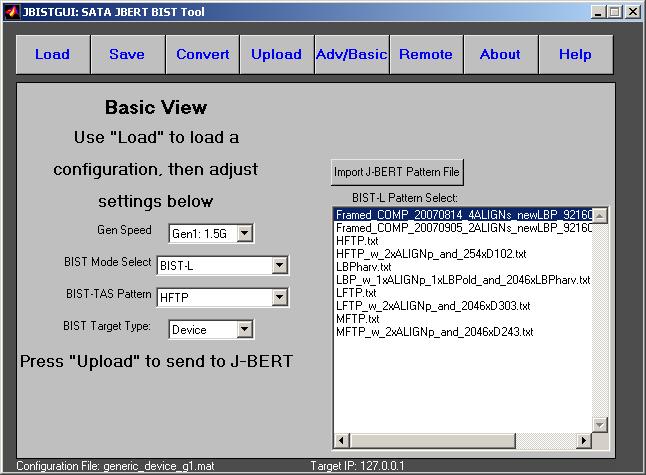Click the Load button
This screenshot has width=646, height=475.
[53, 54]
